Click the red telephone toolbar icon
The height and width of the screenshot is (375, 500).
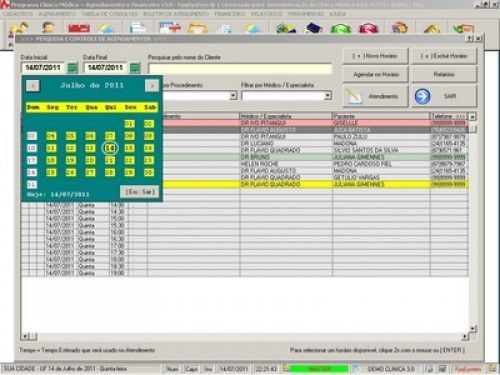point(368,29)
